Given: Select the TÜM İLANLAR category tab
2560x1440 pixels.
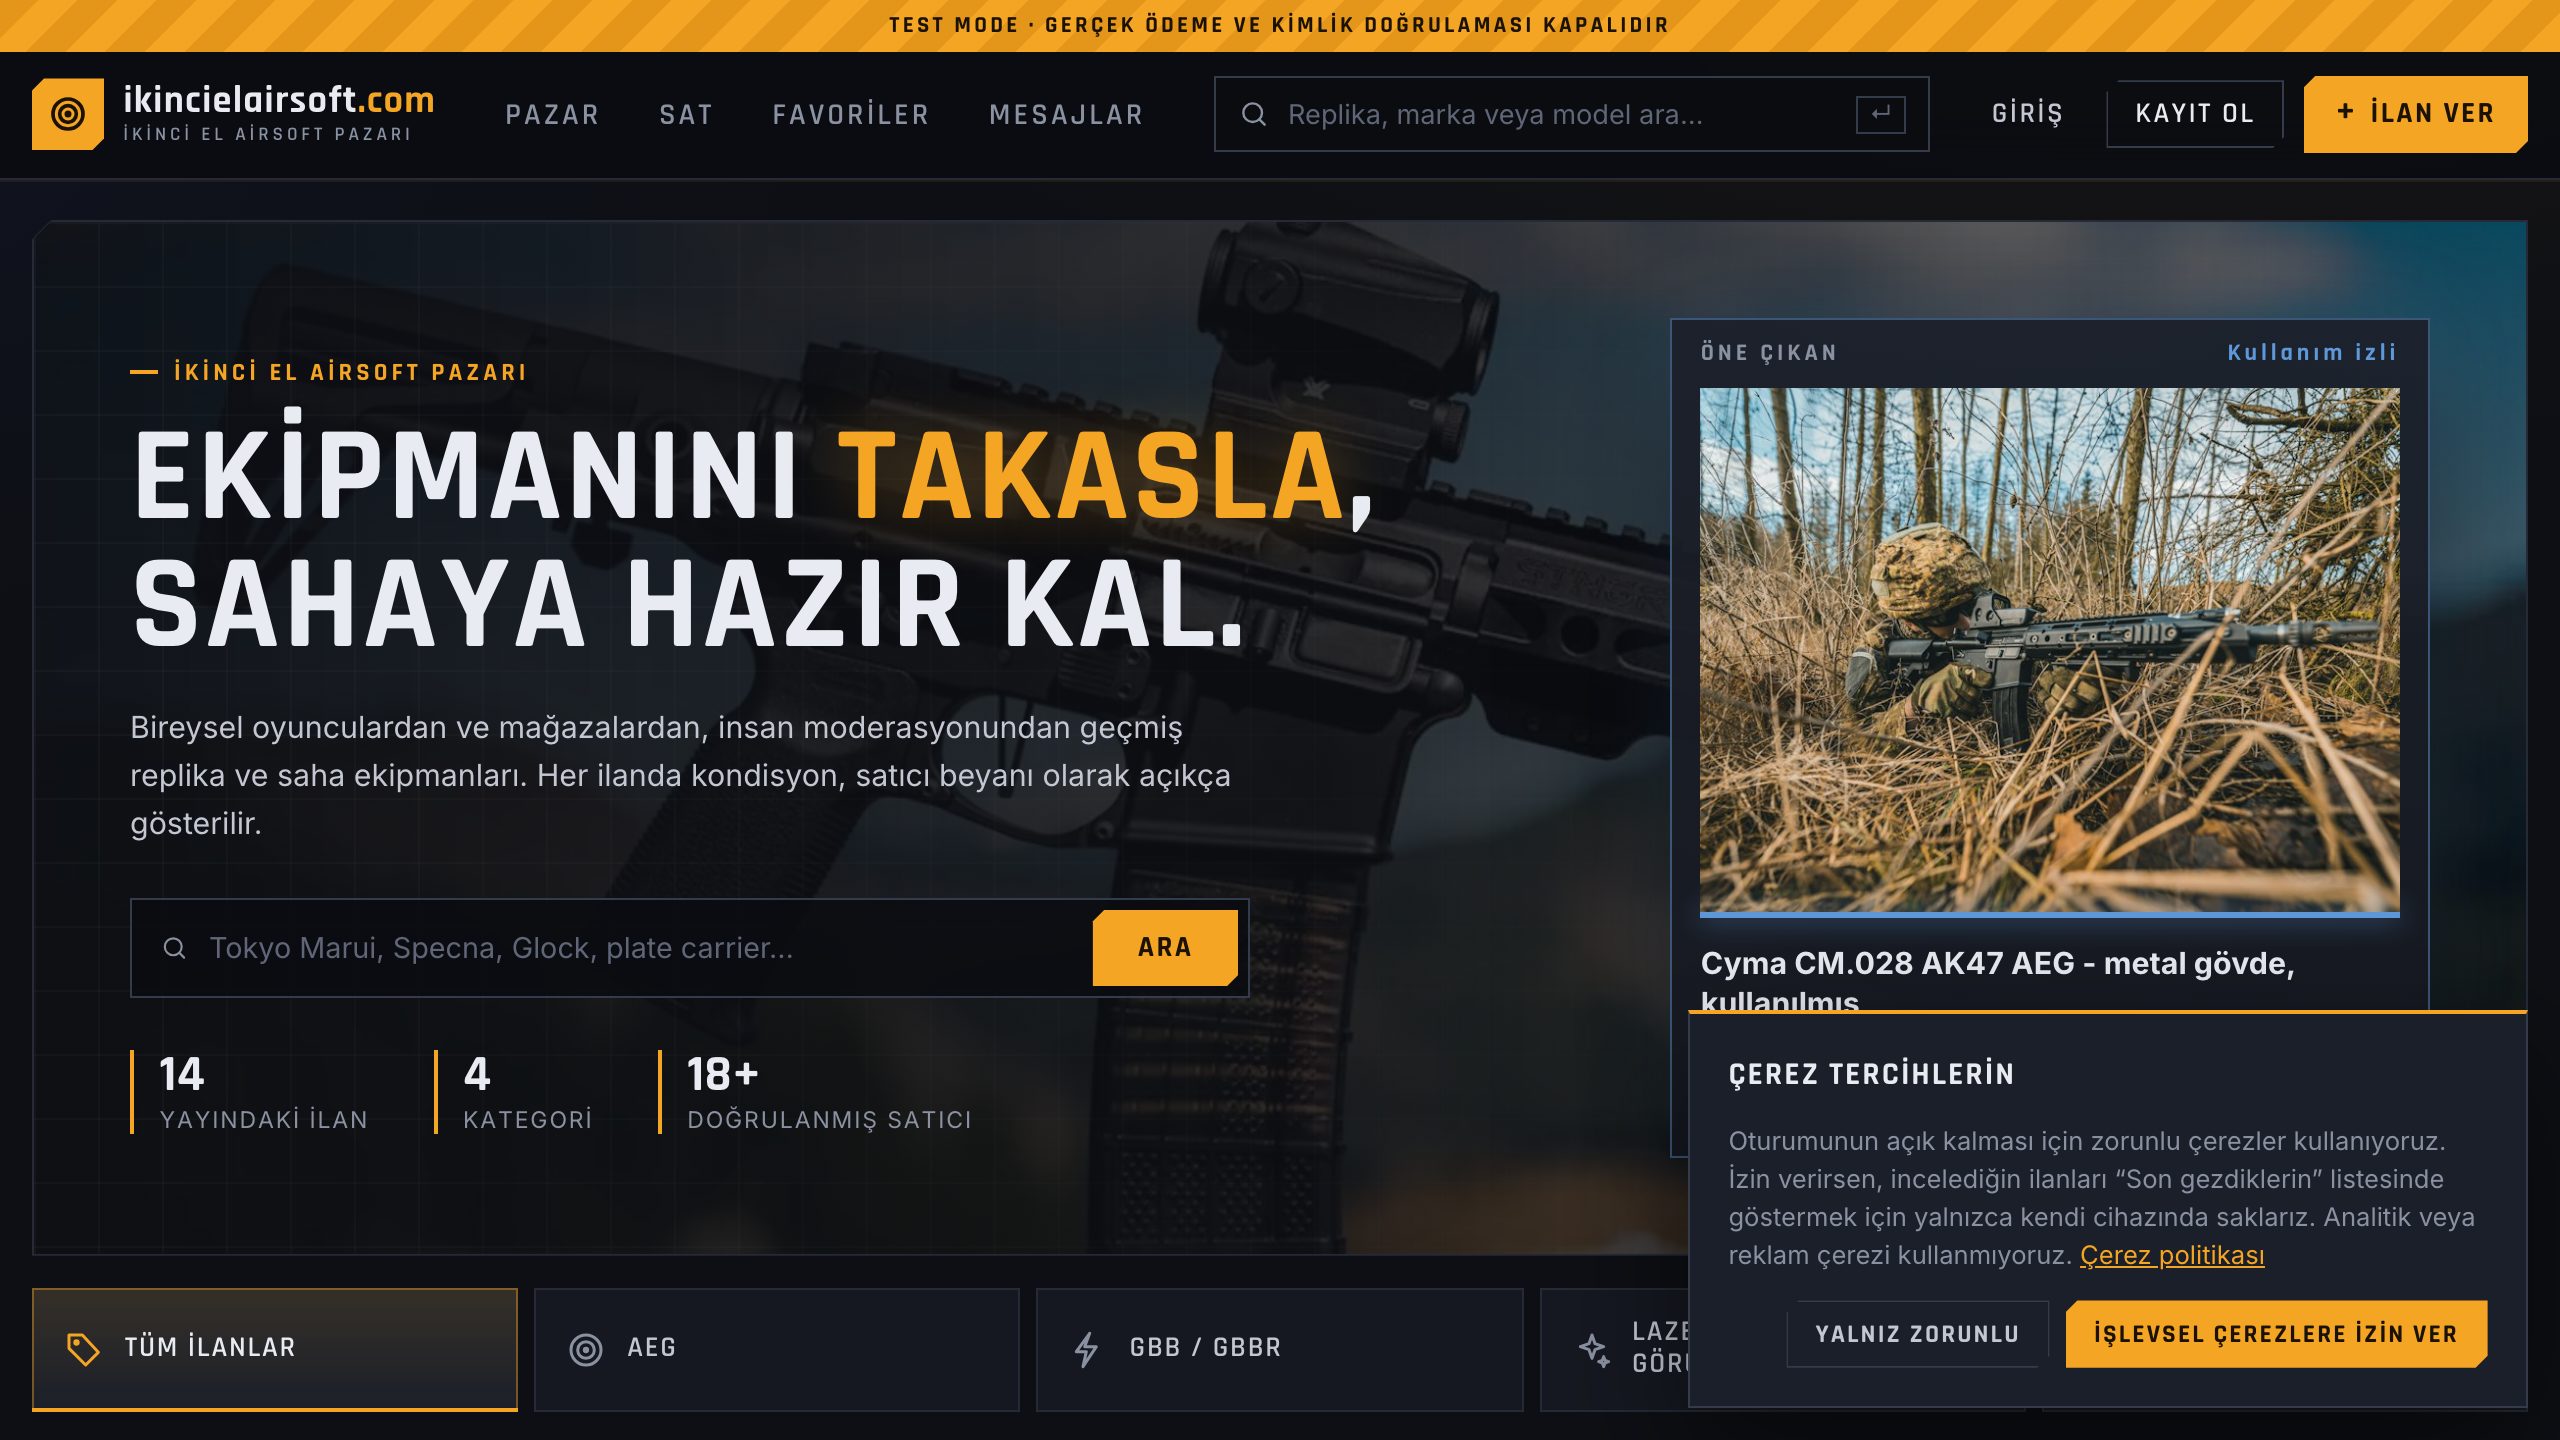Looking at the screenshot, I should pyautogui.click(x=275, y=1349).
